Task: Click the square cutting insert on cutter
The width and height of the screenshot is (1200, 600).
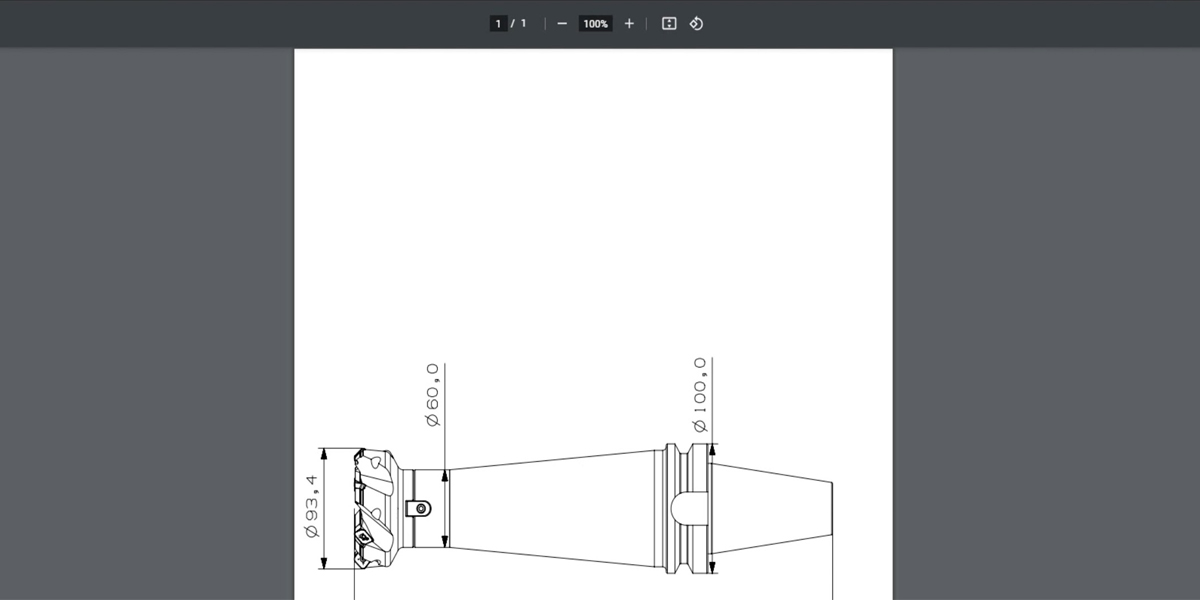Action: (x=362, y=537)
